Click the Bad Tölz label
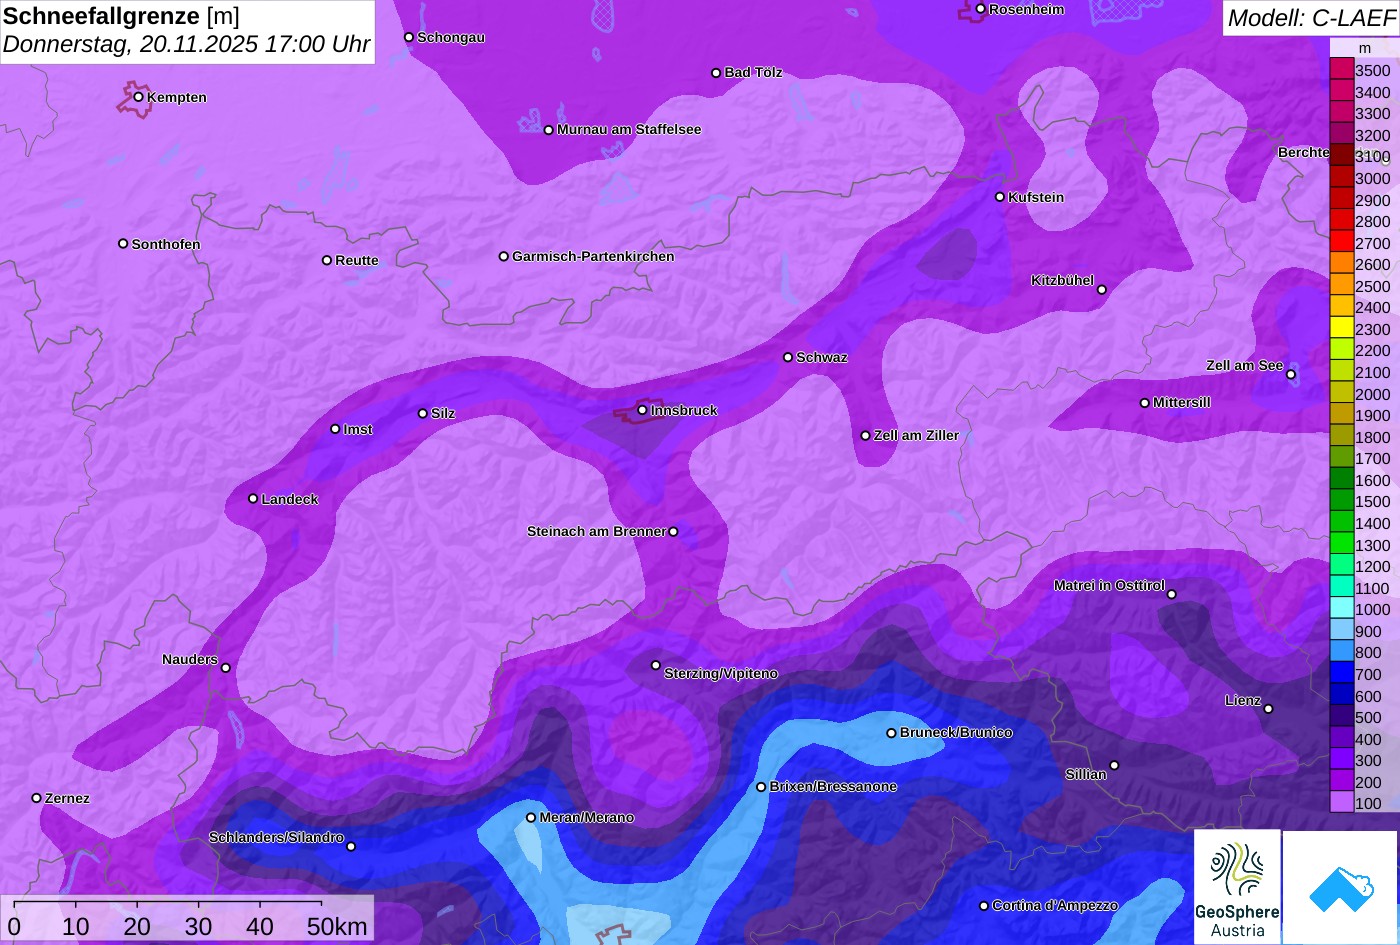 coord(753,72)
